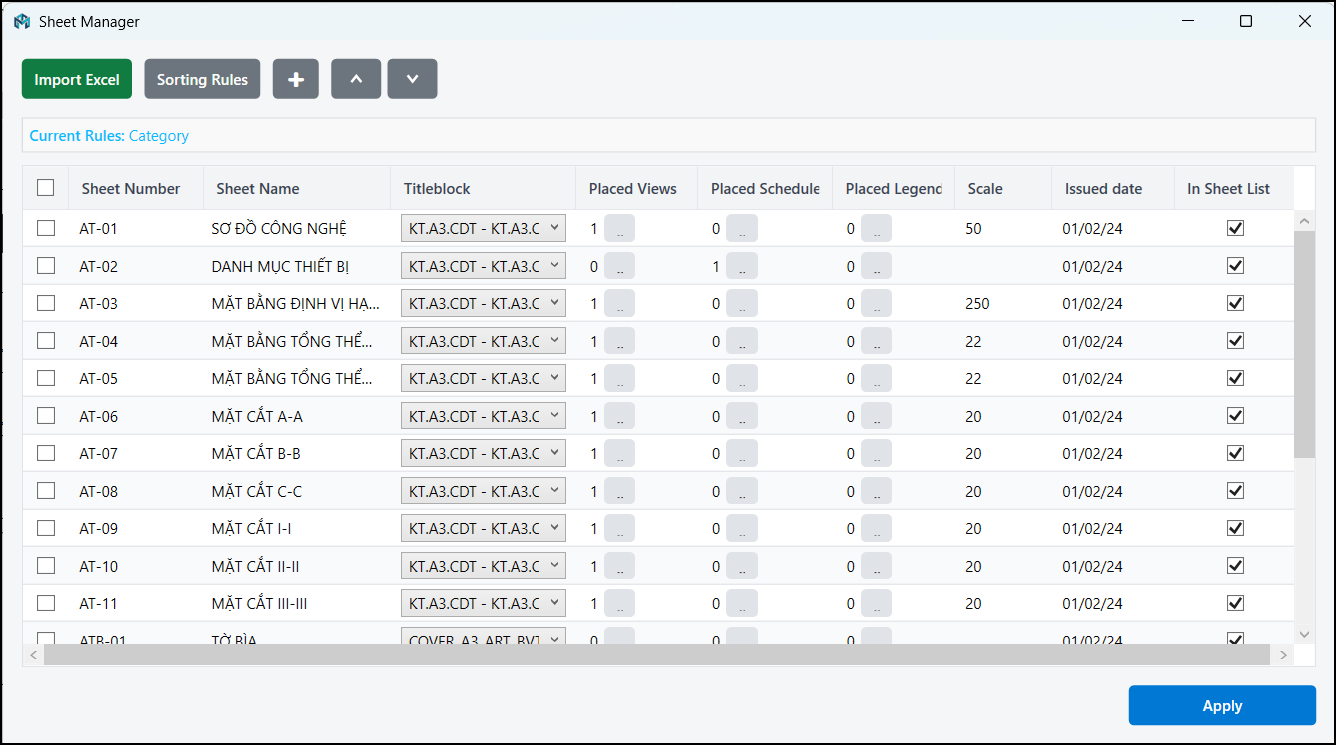Open Placed Views browse button for AT-10
The height and width of the screenshot is (745, 1336).
(619, 566)
